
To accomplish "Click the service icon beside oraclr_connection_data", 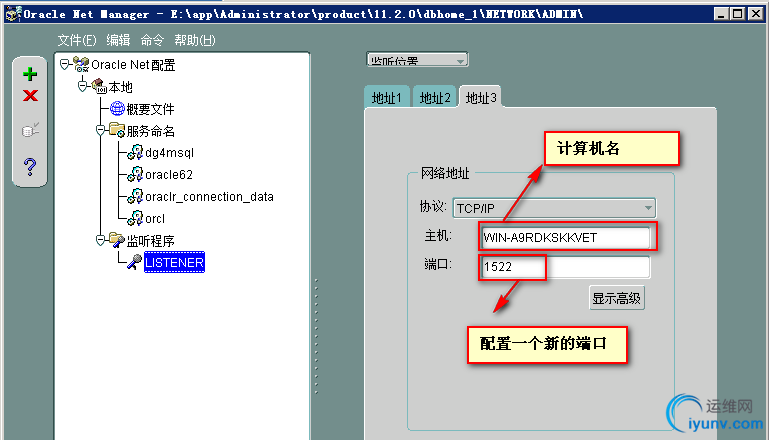I will pos(135,196).
